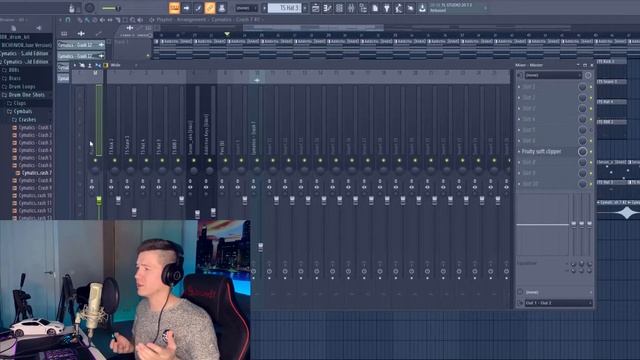The image size is (640, 360).
Task: Mute the TS Kick 2 mixer track LED
Action: tap(115, 160)
